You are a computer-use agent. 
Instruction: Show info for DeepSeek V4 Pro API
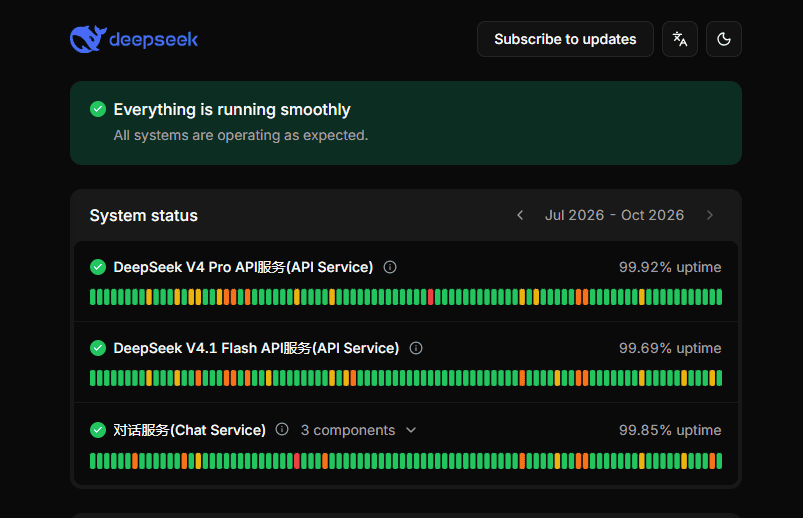tap(390, 267)
